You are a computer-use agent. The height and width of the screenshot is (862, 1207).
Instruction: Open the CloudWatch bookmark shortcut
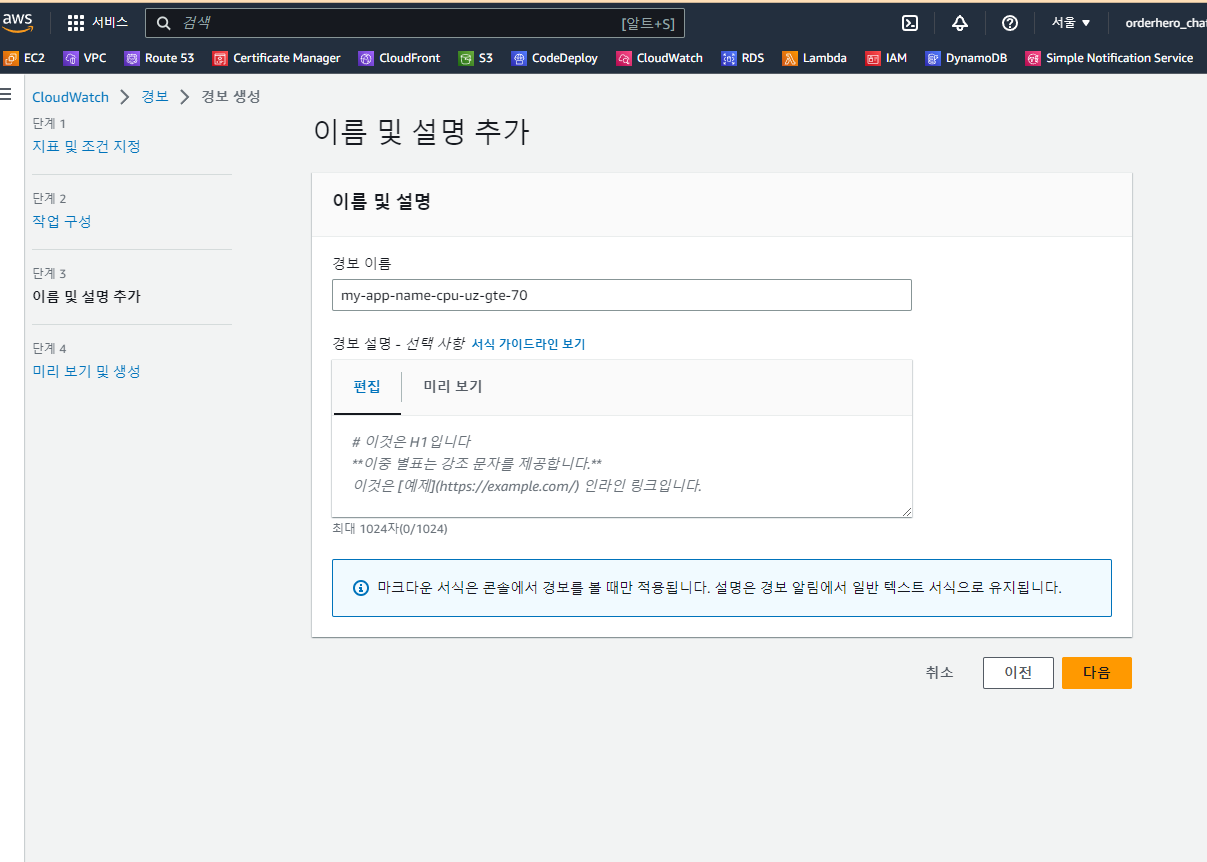coord(660,58)
